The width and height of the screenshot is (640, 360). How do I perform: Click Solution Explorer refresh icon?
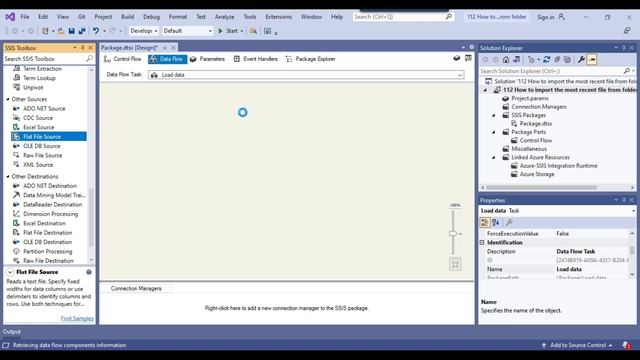[x=547, y=60]
